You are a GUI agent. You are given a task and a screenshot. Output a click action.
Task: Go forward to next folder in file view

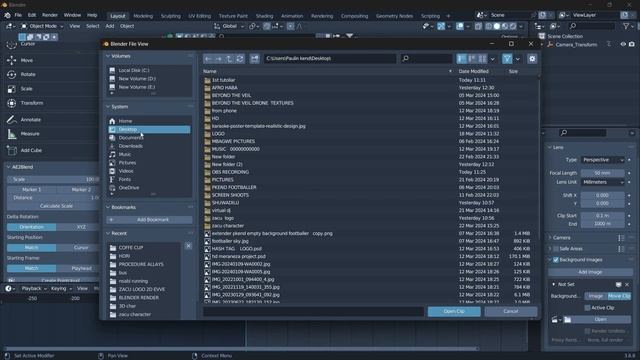(x=219, y=59)
